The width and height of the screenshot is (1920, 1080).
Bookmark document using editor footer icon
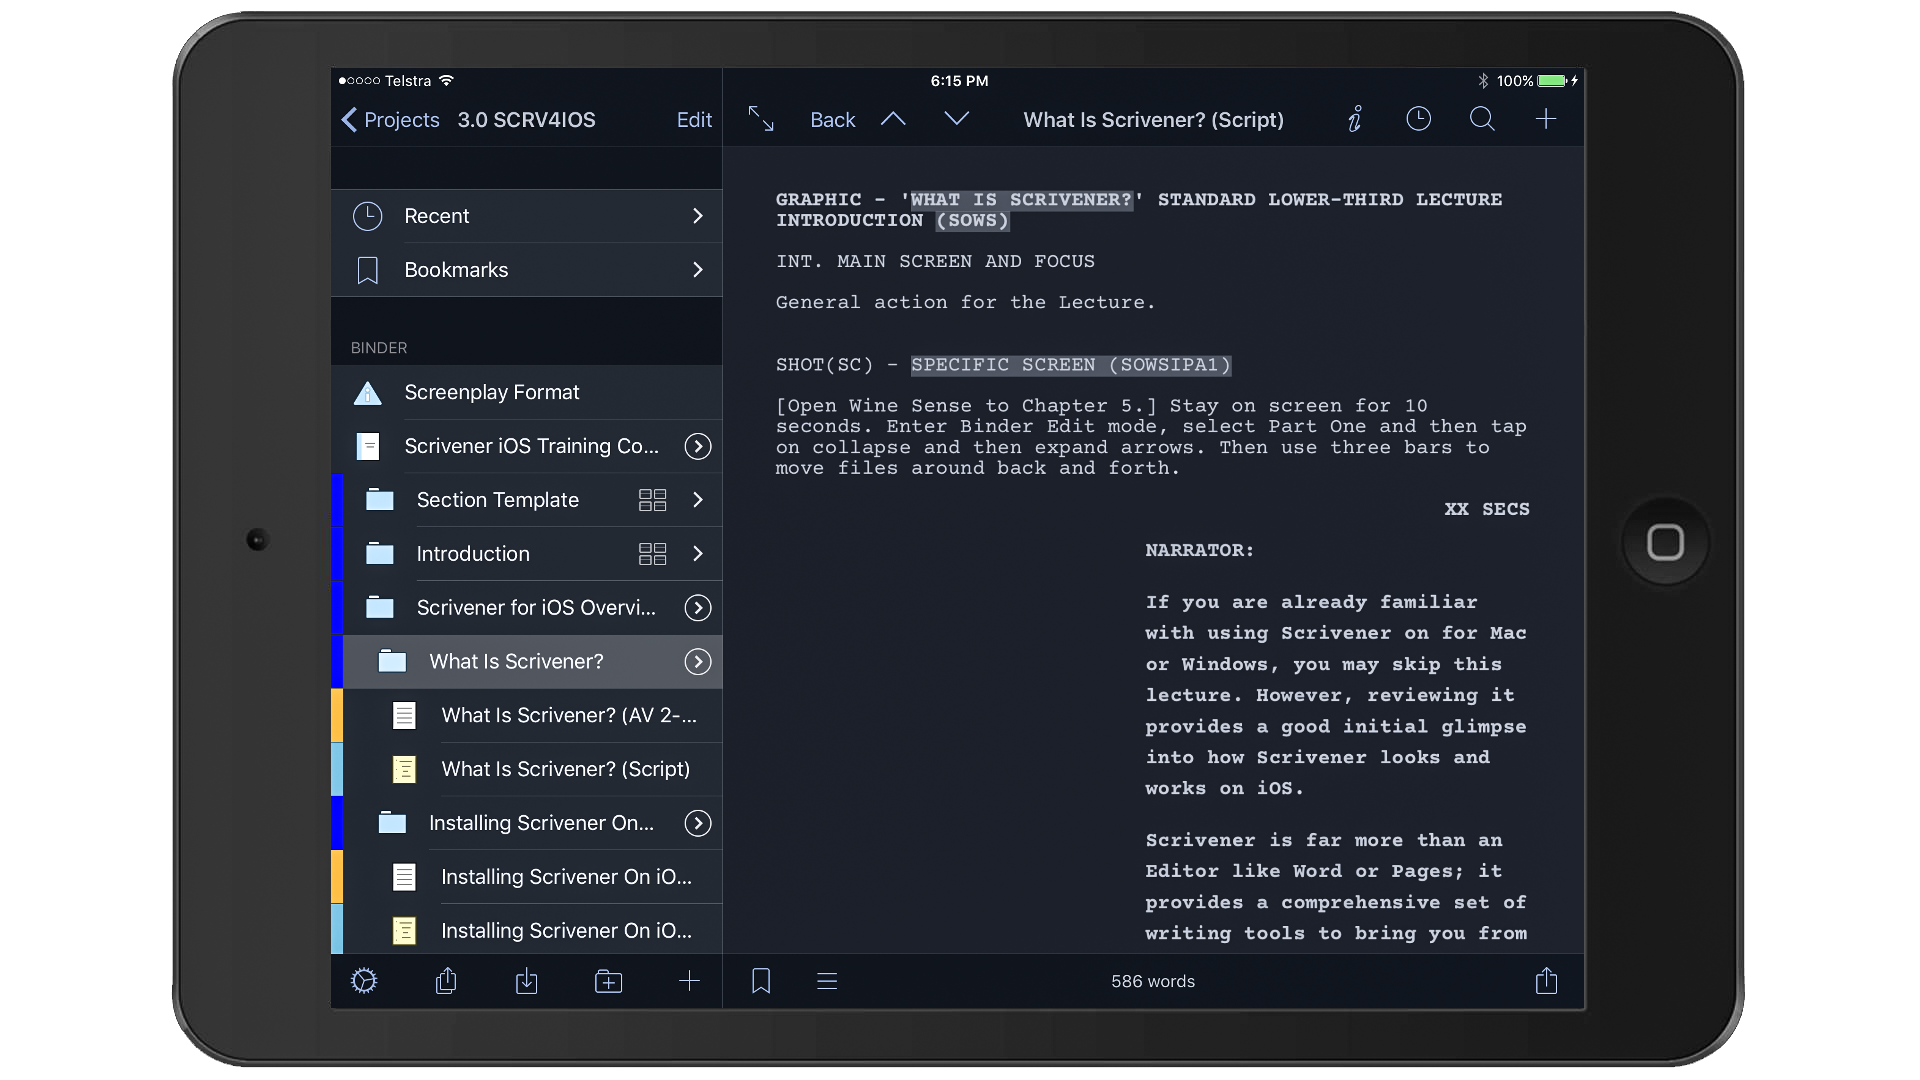pyautogui.click(x=761, y=981)
